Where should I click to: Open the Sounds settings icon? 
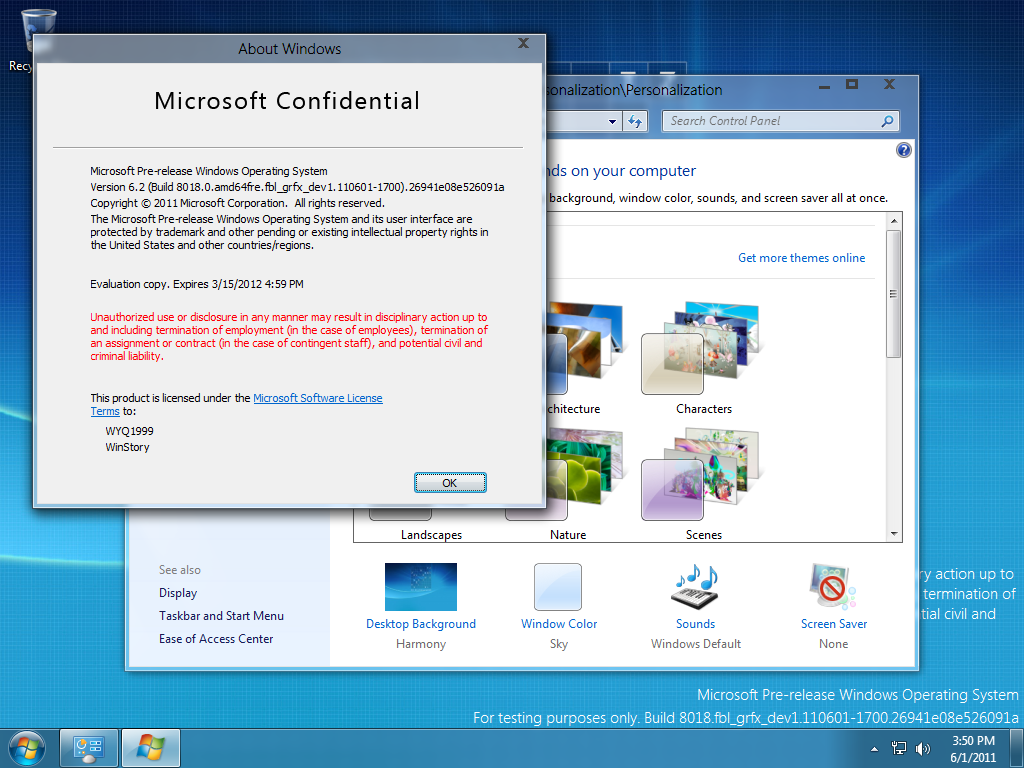(x=695, y=587)
